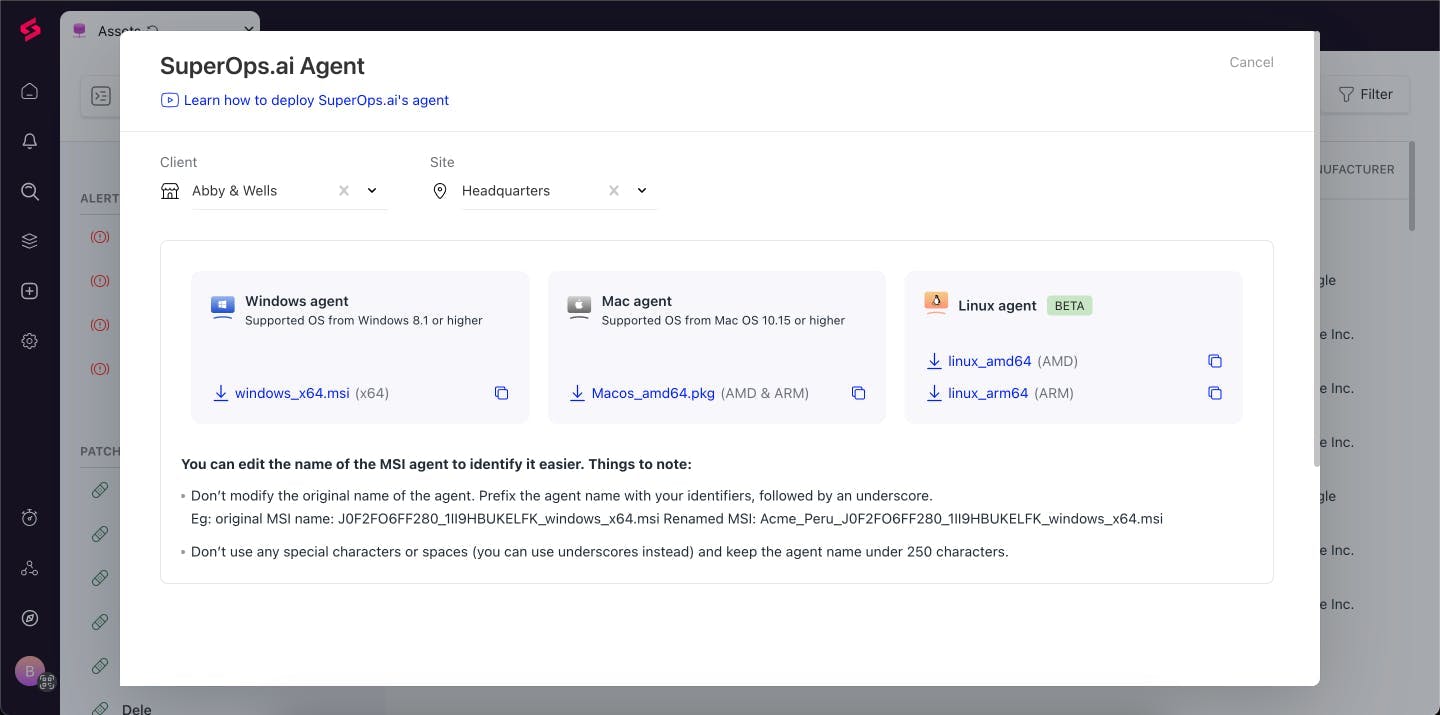This screenshot has height=715, width=1440.
Task: Open the notifications bell icon
Action: [x=30, y=141]
